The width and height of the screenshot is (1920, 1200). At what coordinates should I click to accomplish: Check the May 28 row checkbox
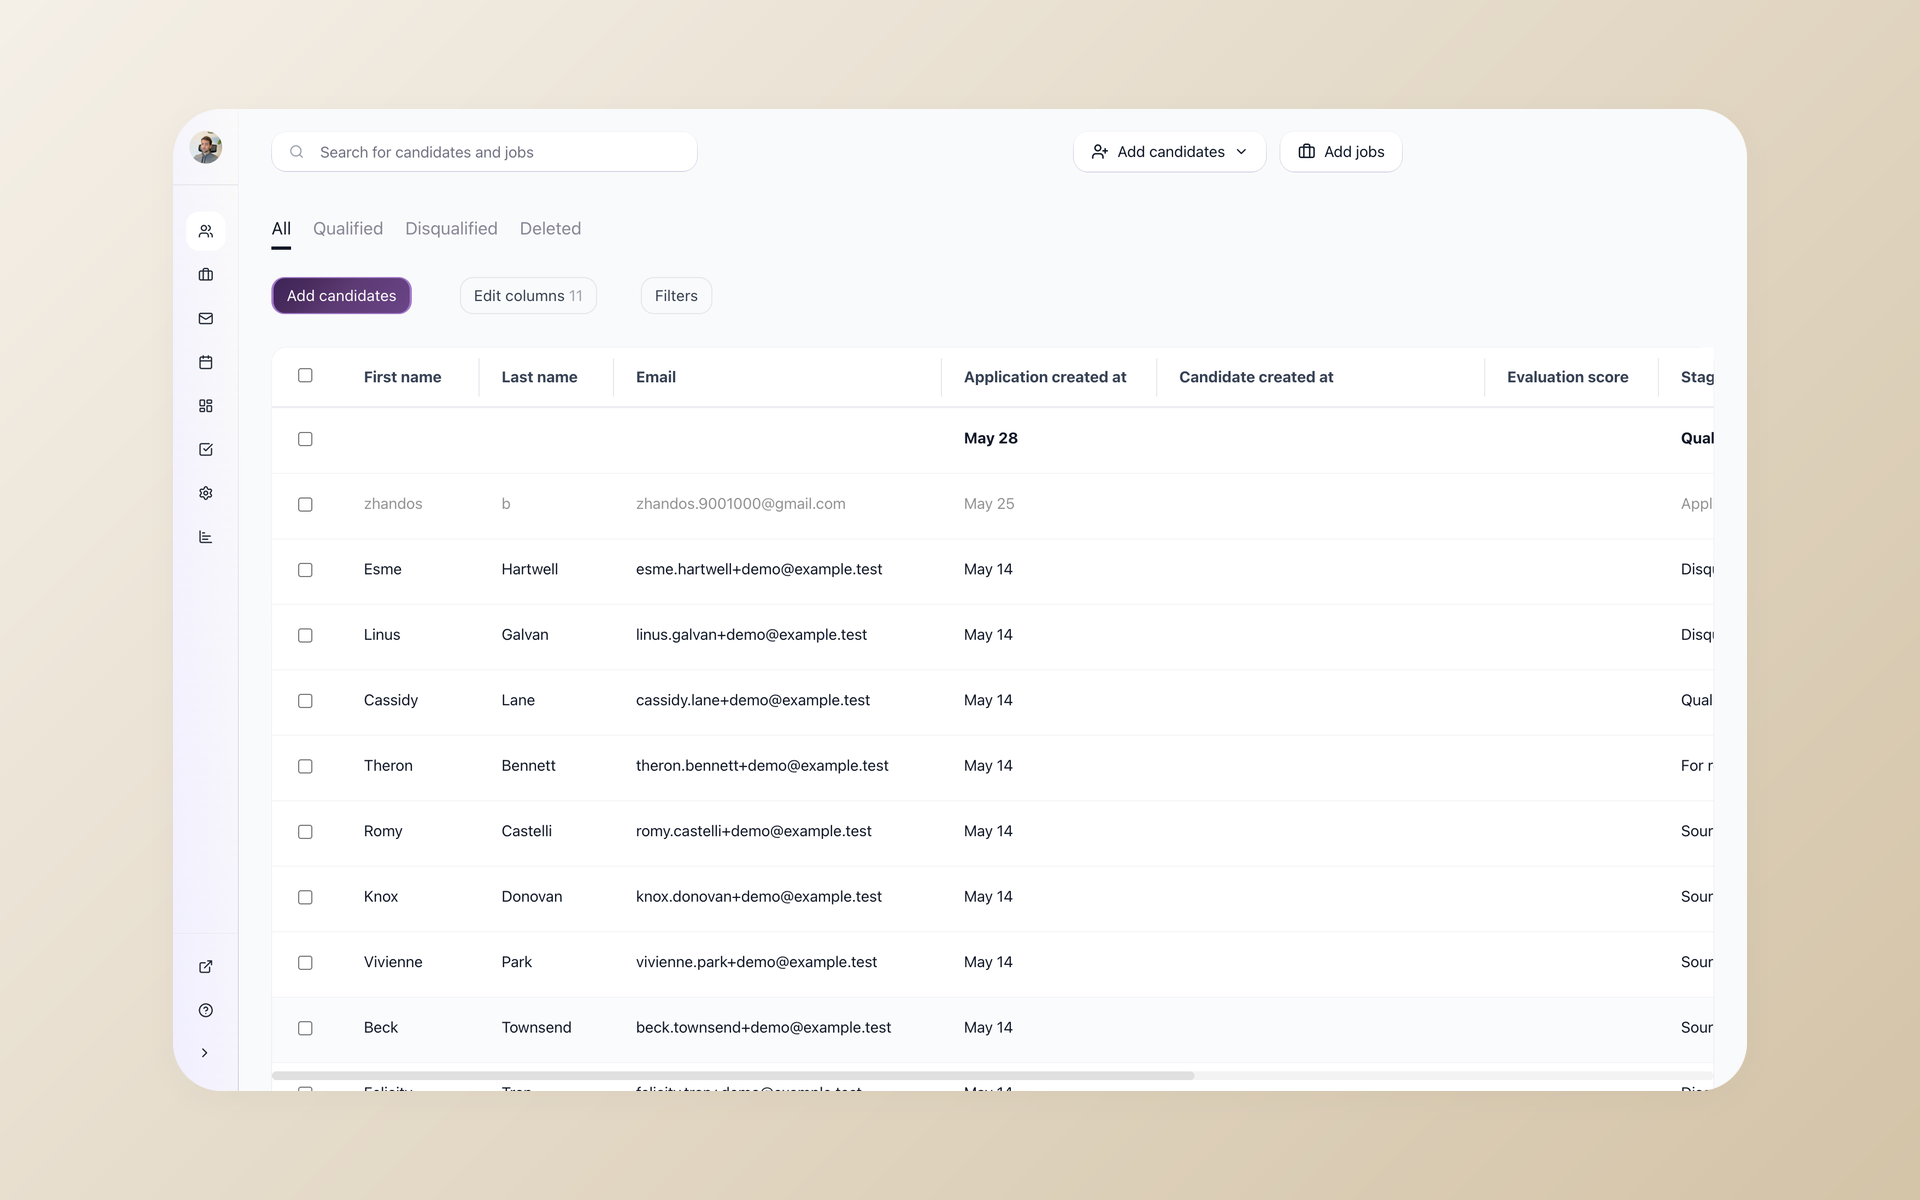[305, 439]
